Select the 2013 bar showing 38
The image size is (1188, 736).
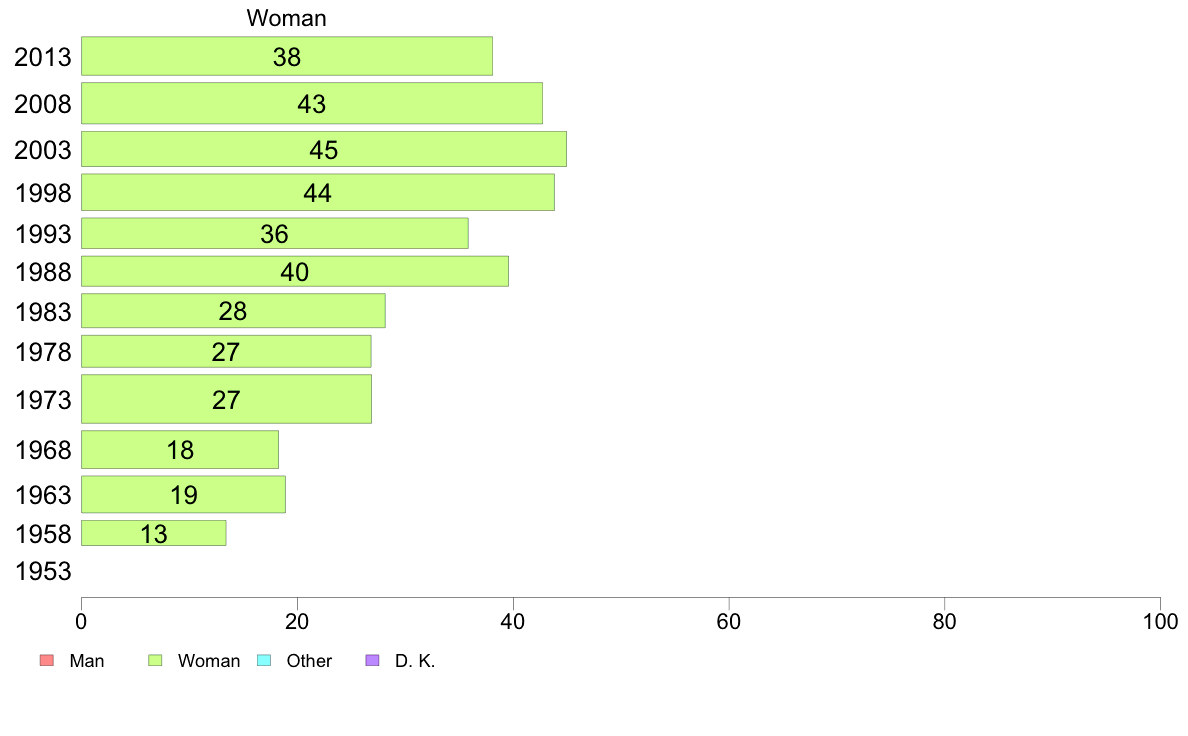tap(286, 56)
